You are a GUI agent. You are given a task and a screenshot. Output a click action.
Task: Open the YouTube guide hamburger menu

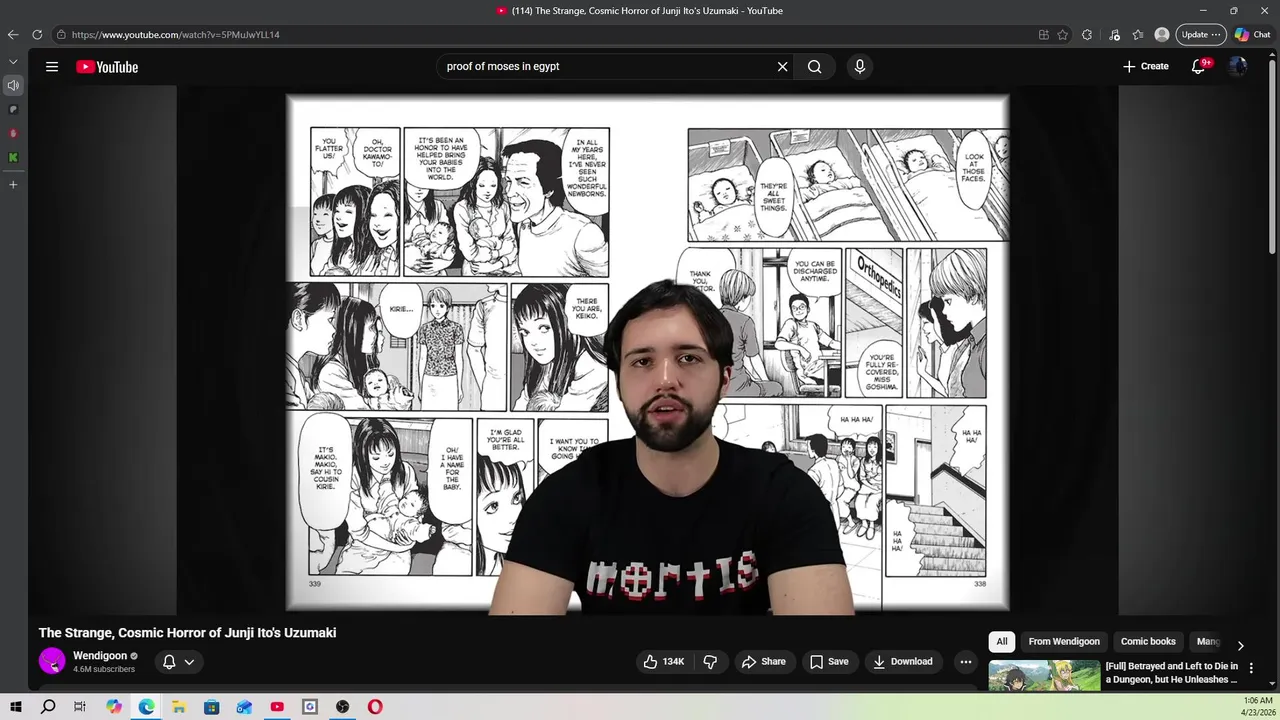pyautogui.click(x=52, y=67)
